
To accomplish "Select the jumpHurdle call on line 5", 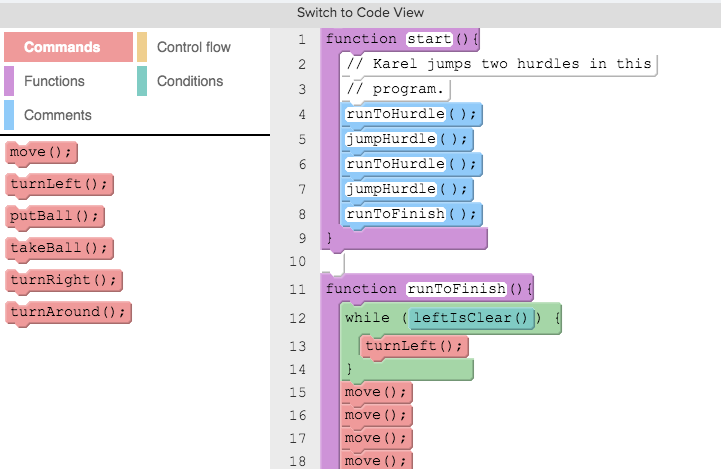I will pyautogui.click(x=390, y=139).
